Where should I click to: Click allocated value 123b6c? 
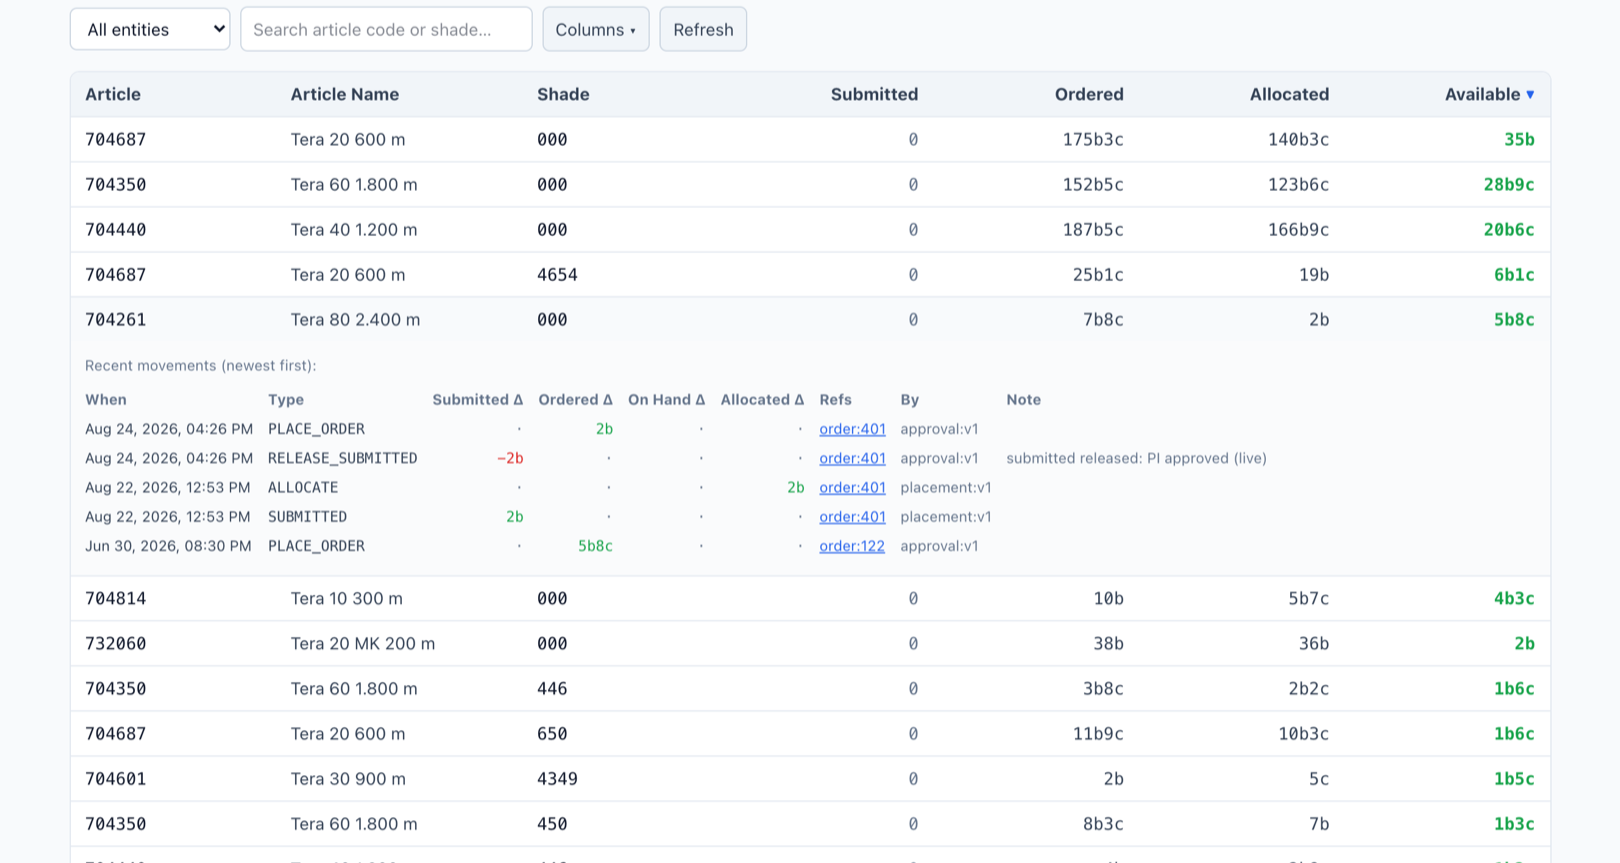click(1298, 184)
